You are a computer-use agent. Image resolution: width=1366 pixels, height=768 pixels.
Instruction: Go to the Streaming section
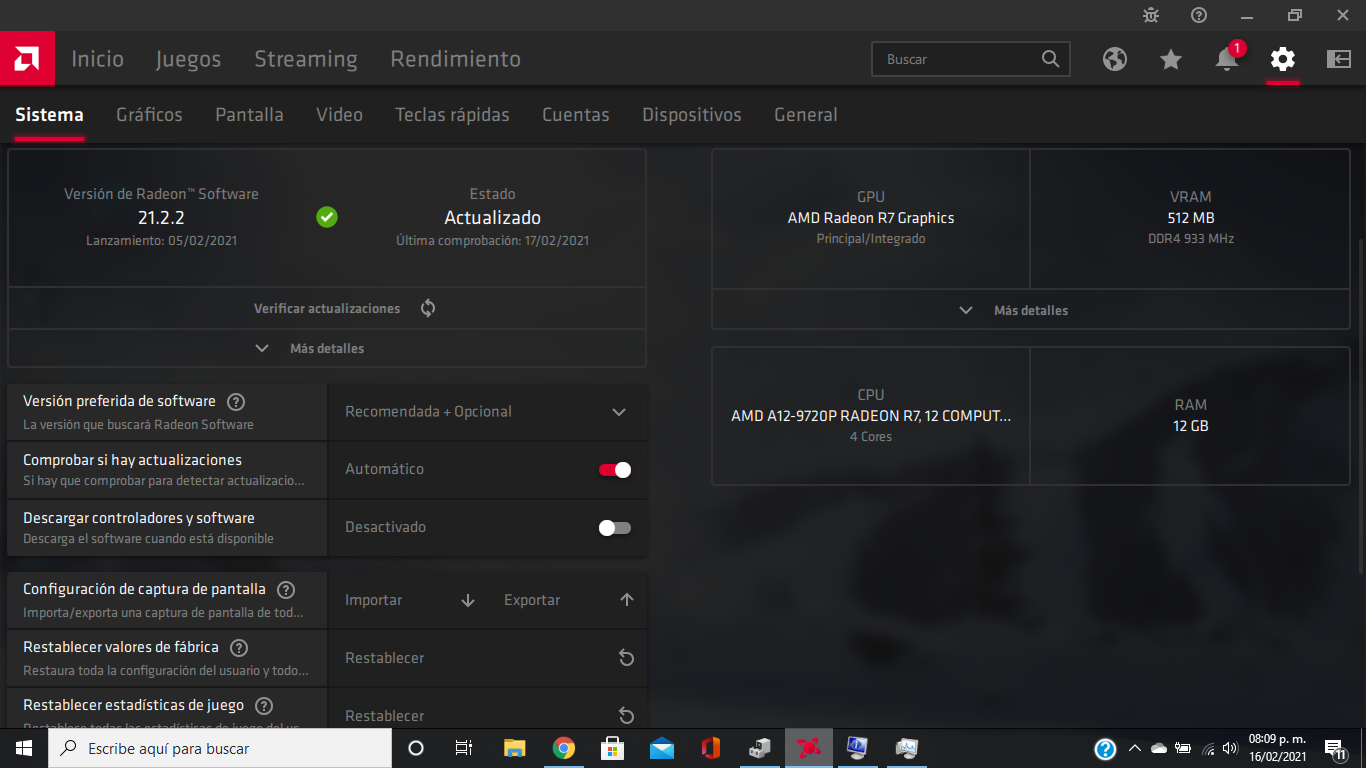coord(306,59)
